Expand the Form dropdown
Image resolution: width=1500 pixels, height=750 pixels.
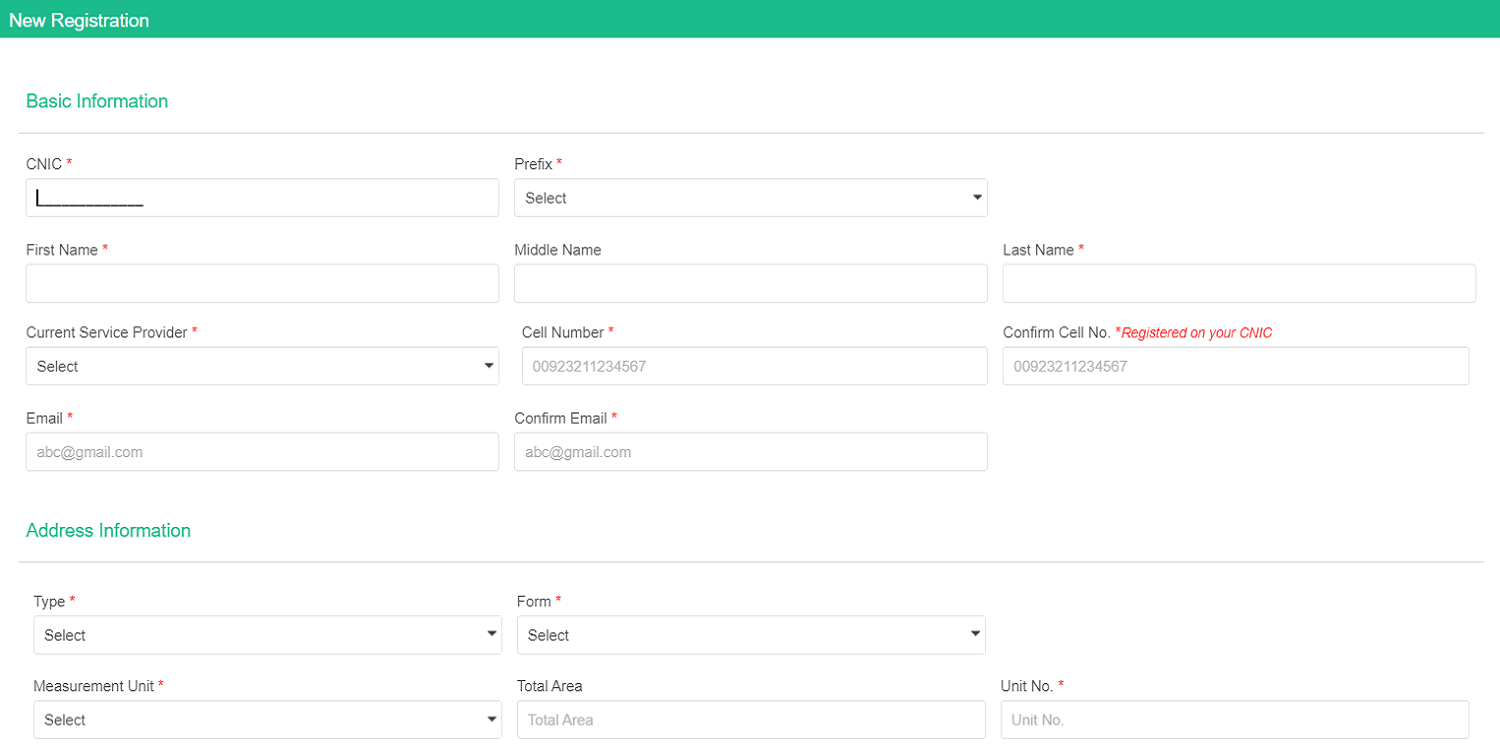tap(750, 635)
